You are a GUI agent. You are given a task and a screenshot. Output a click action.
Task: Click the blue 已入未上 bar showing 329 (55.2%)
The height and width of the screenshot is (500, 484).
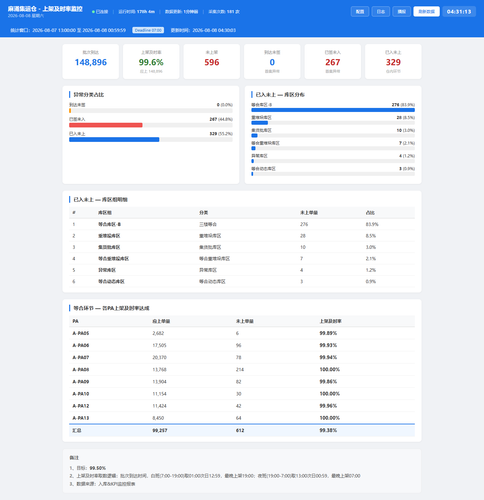[114, 140]
